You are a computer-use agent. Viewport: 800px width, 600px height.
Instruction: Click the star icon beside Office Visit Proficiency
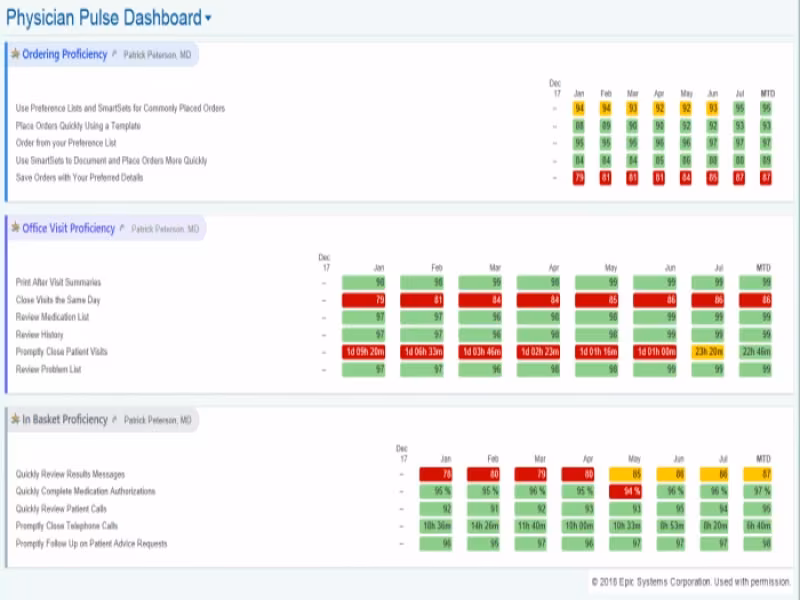click(x=15, y=228)
